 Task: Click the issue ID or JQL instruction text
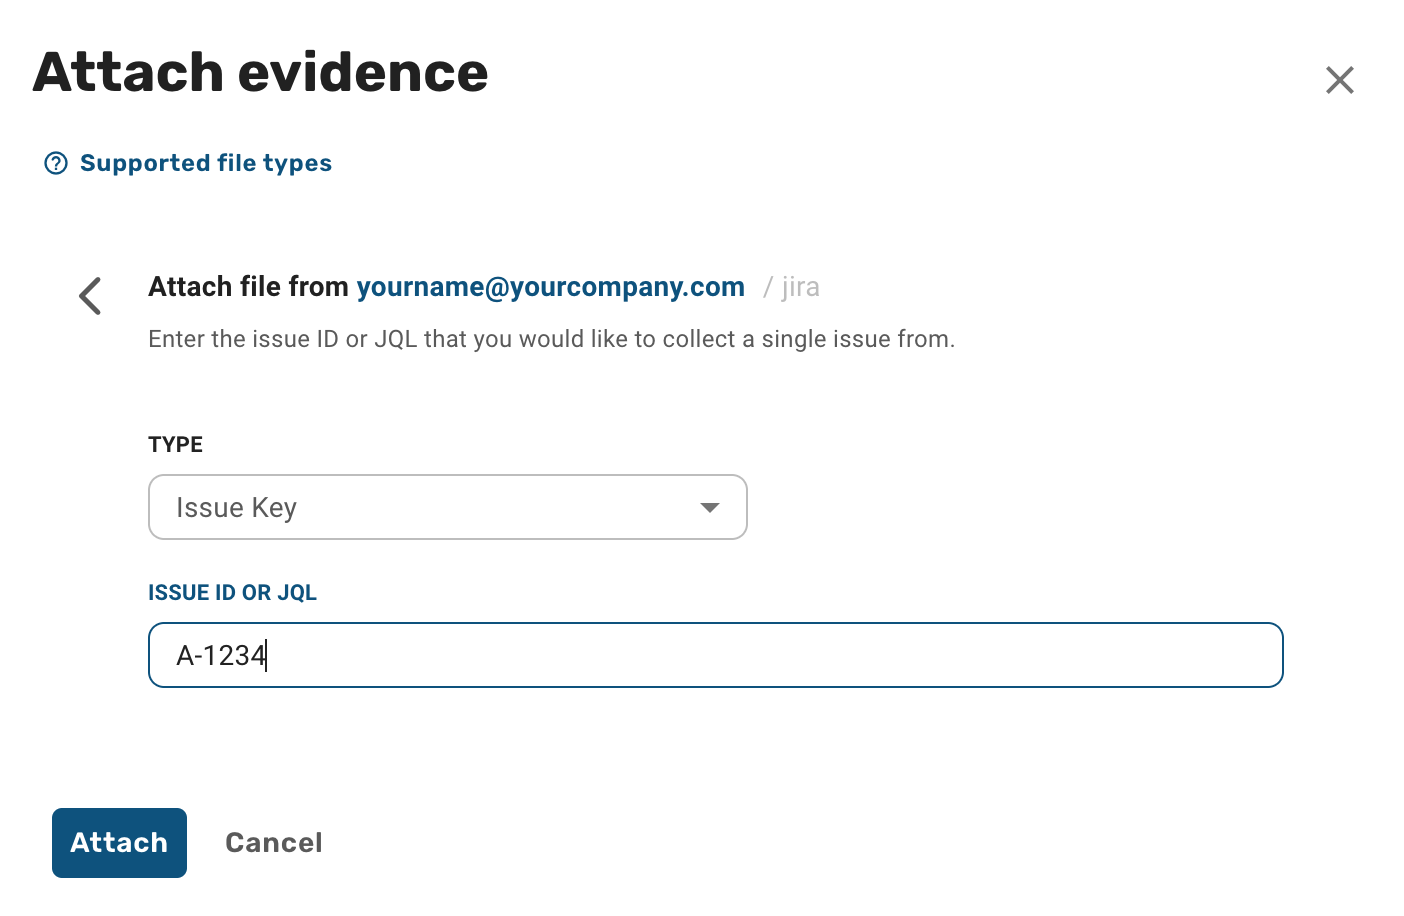click(x=551, y=339)
